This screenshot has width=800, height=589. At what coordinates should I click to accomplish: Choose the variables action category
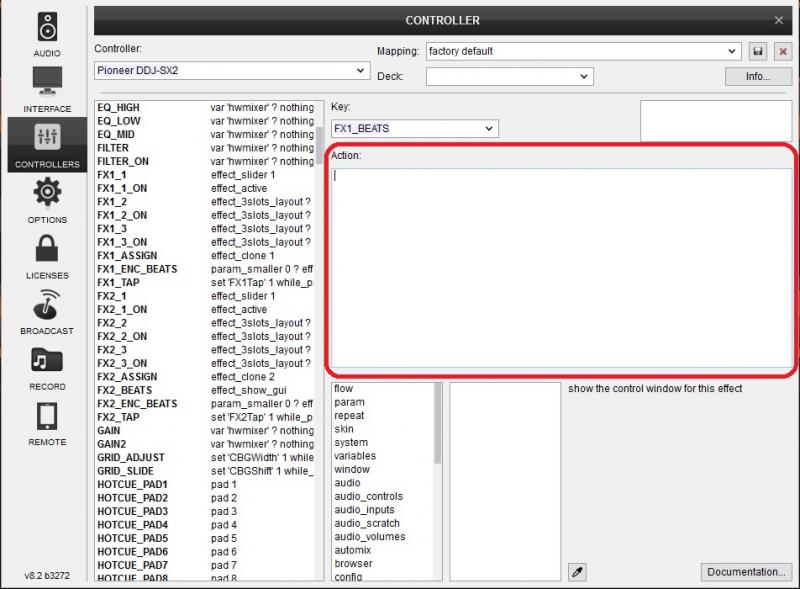coord(383,456)
